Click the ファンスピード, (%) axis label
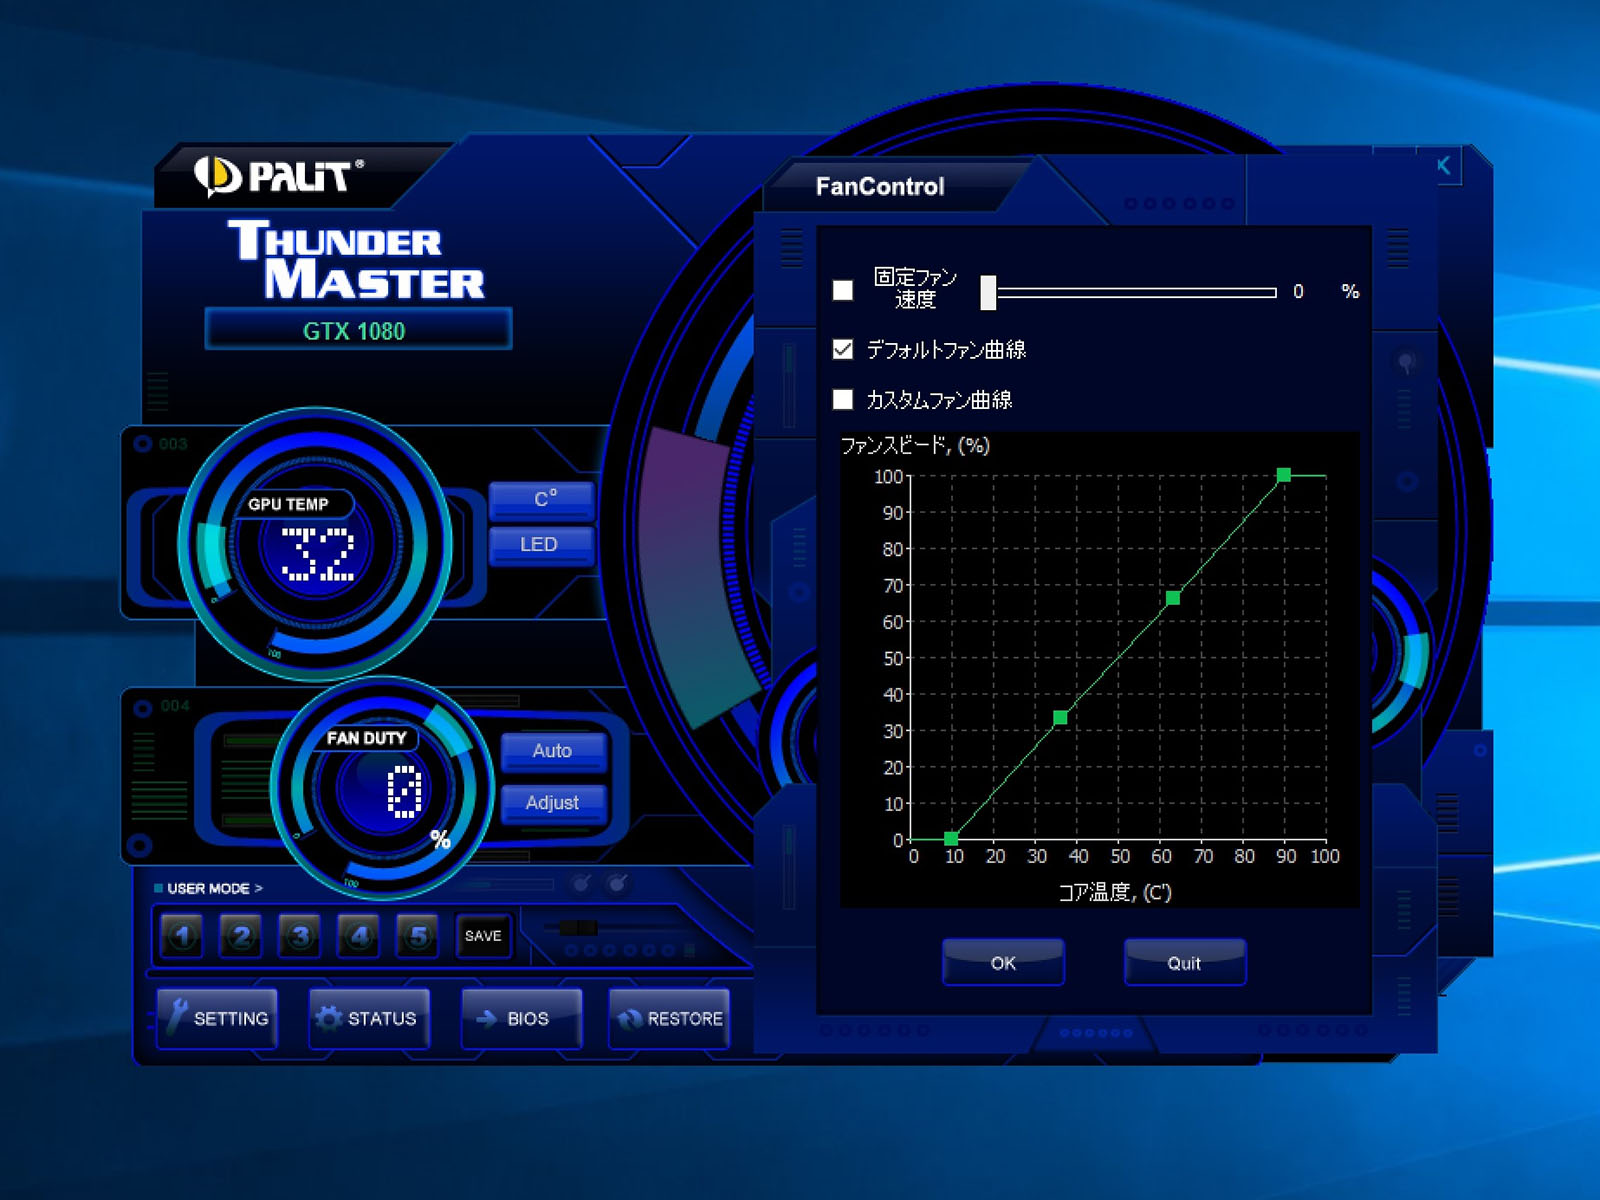Image resolution: width=1600 pixels, height=1200 pixels. [x=915, y=445]
